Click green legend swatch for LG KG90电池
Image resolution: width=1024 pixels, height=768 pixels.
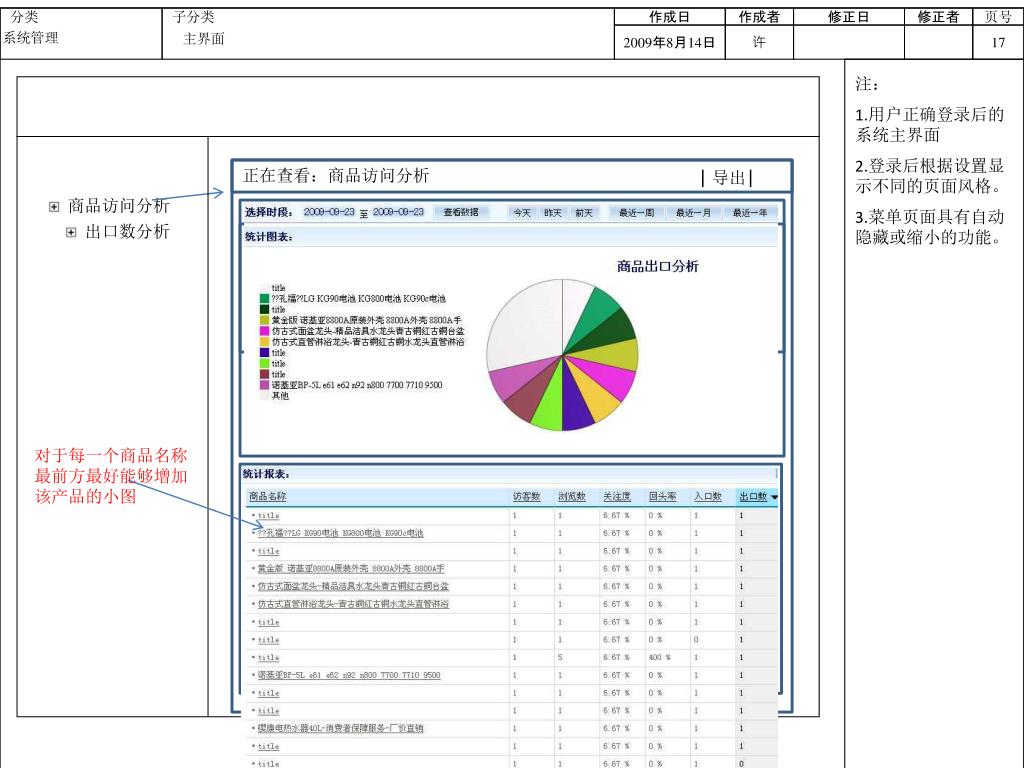pyautogui.click(x=264, y=298)
